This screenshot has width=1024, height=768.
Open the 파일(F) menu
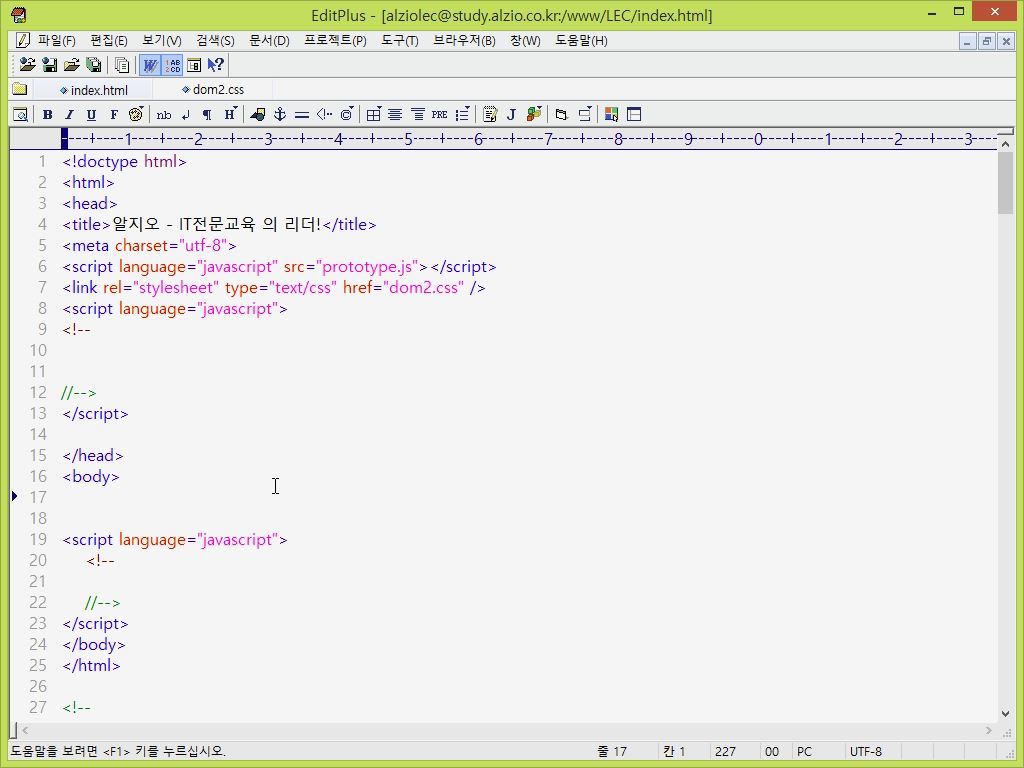click(x=57, y=40)
